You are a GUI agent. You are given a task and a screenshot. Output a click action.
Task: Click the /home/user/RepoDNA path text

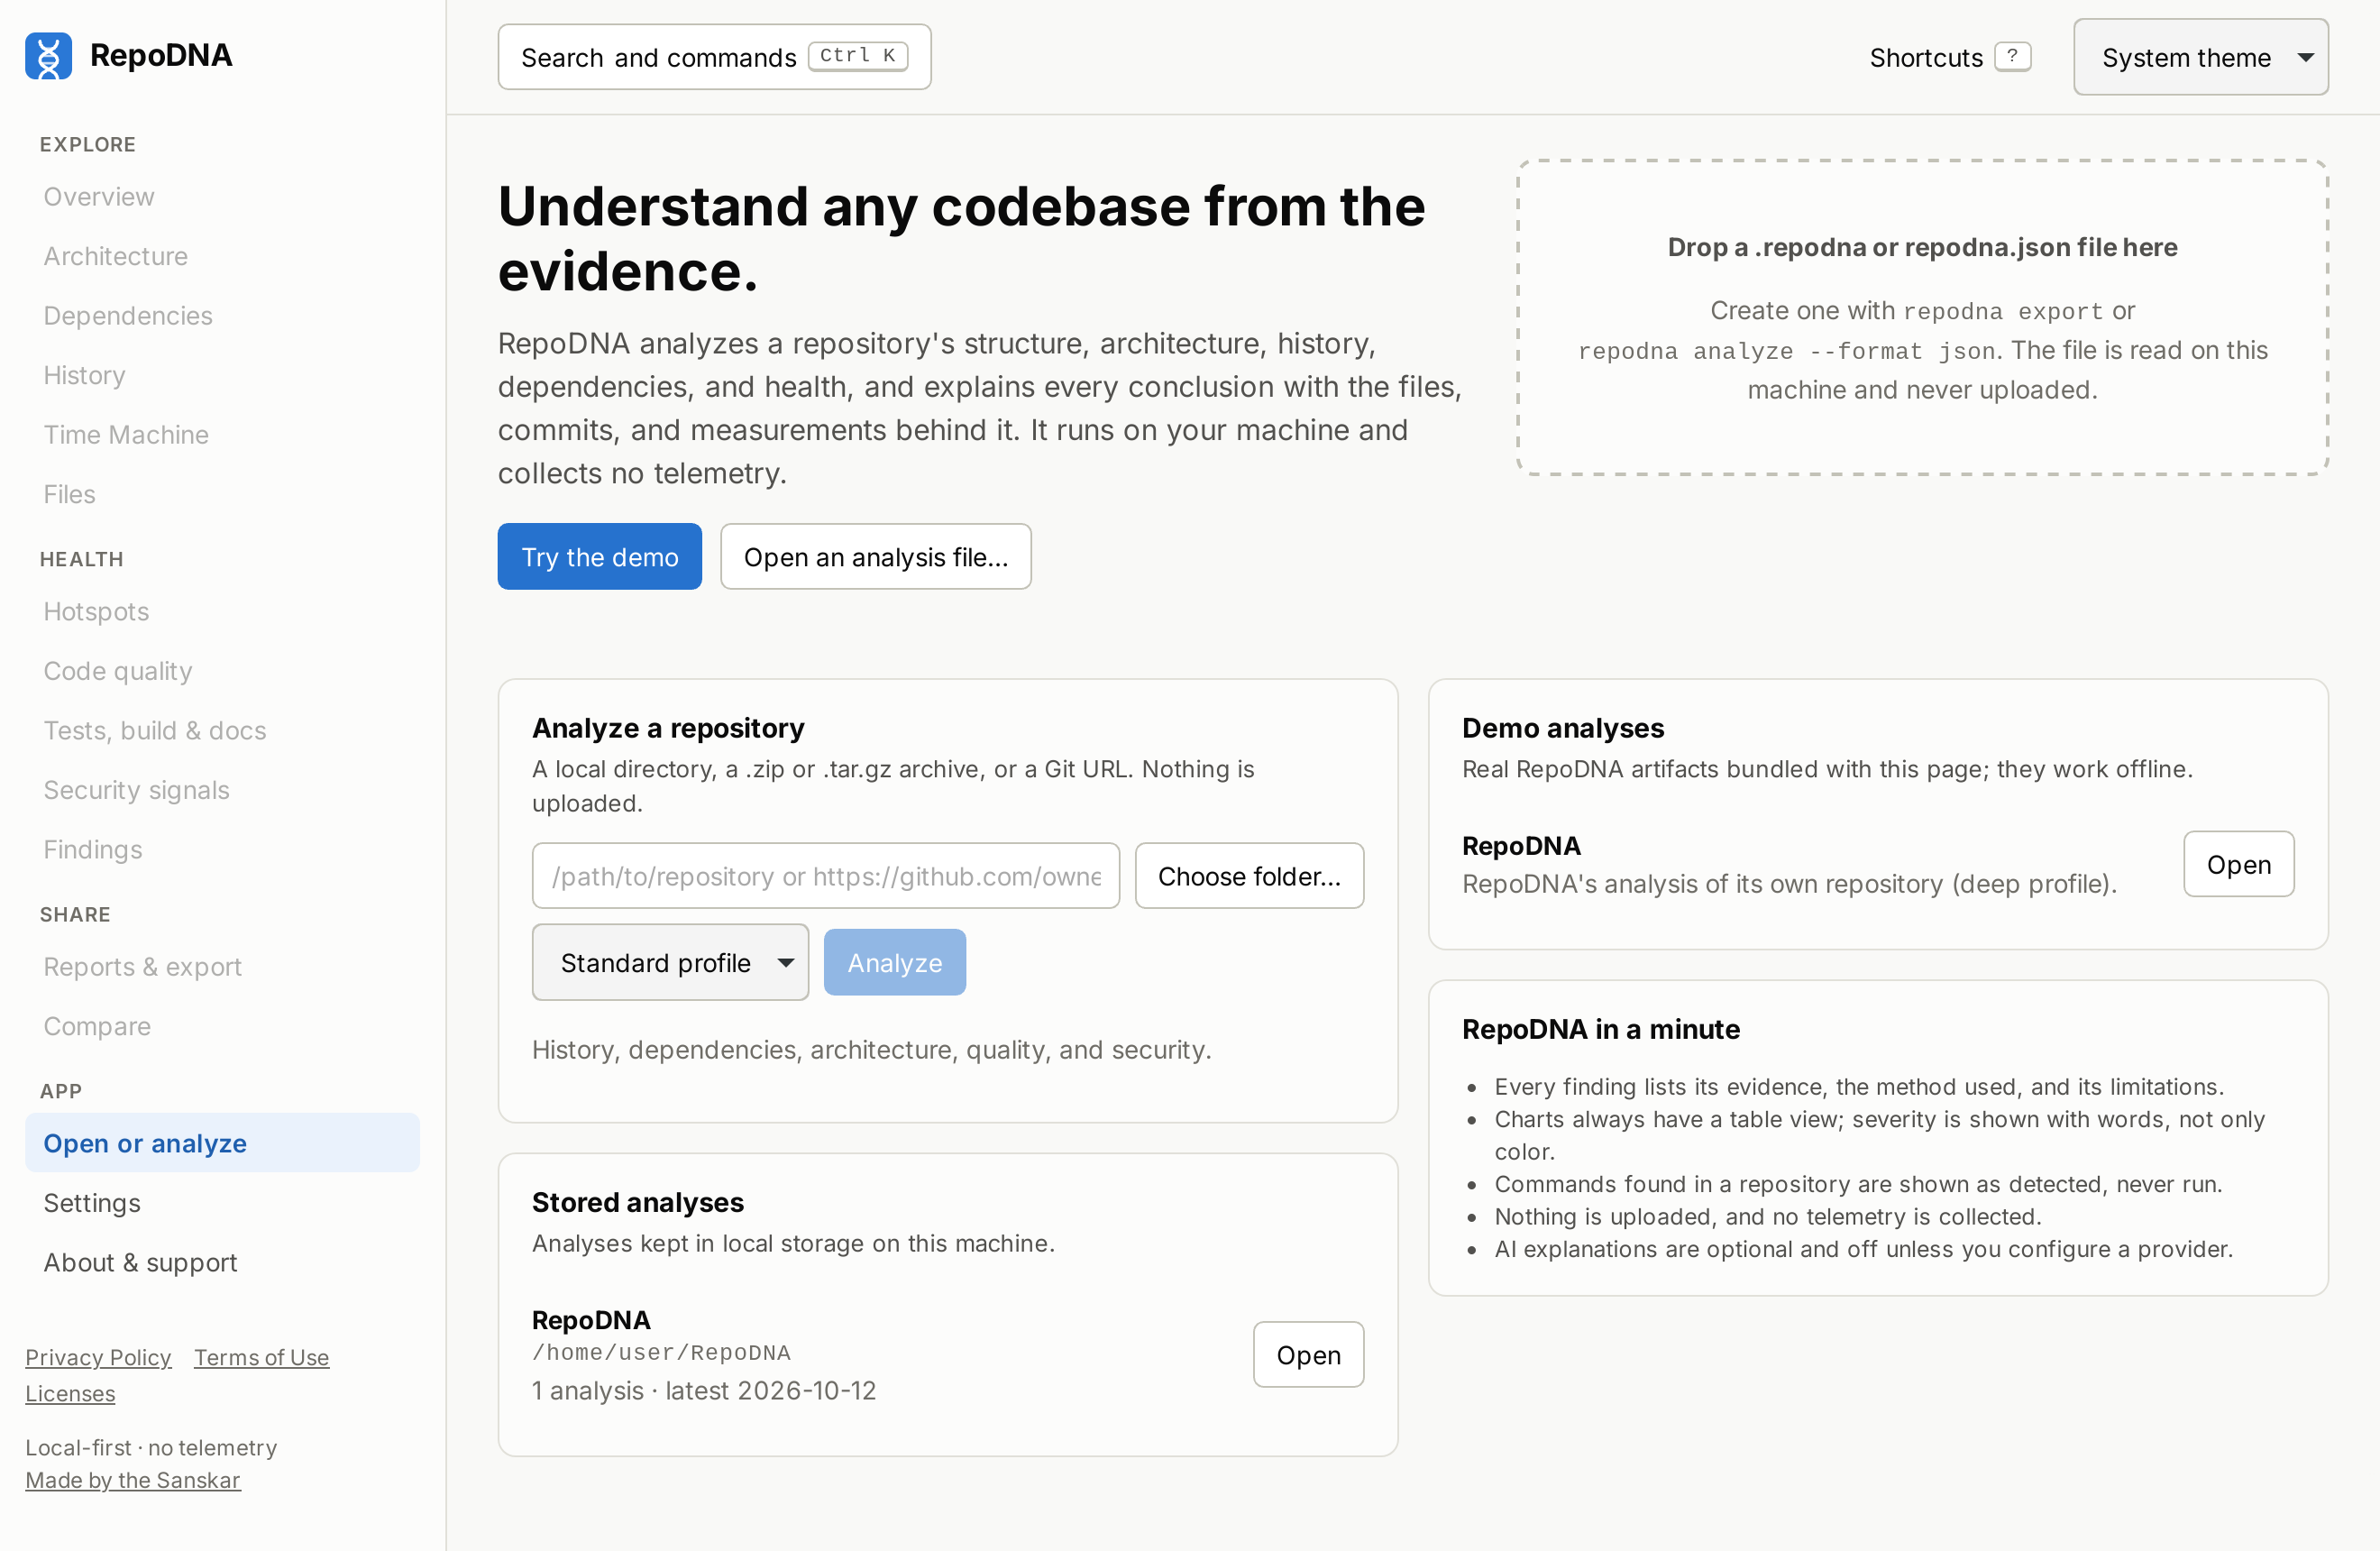(x=661, y=1353)
